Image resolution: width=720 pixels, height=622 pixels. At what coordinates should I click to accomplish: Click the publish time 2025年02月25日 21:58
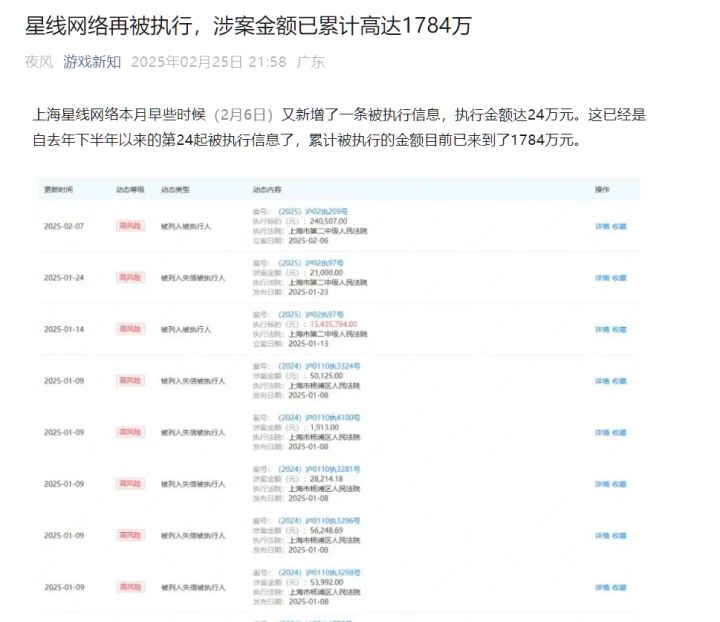tap(208, 62)
